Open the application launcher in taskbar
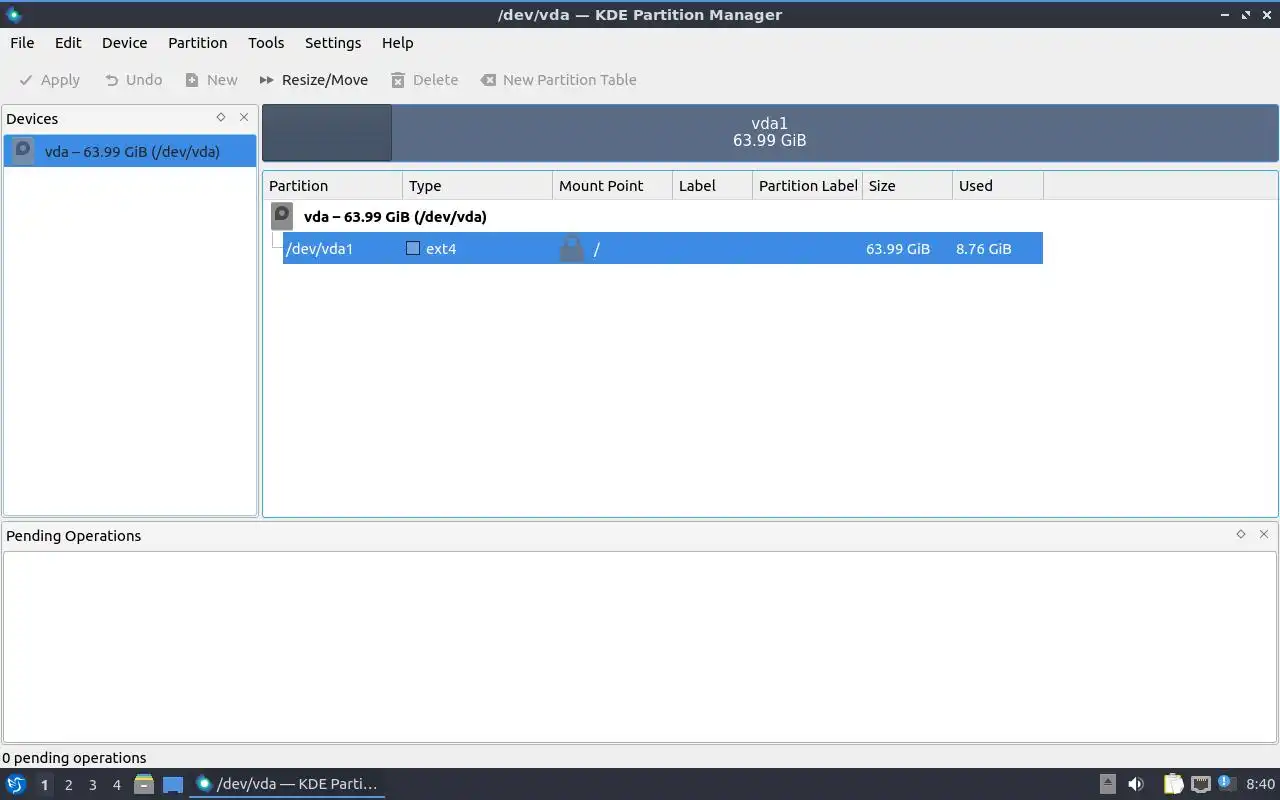1280x800 pixels. (x=16, y=784)
